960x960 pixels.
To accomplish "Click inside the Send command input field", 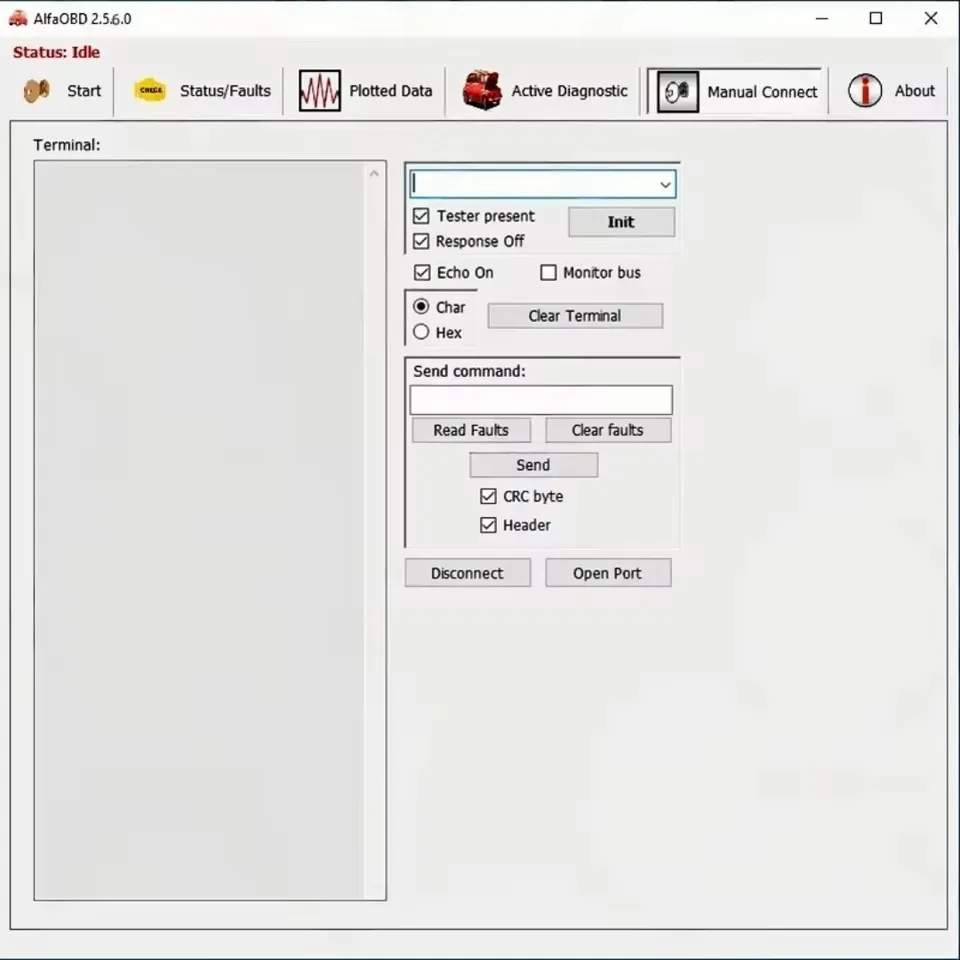I will tap(540, 399).
